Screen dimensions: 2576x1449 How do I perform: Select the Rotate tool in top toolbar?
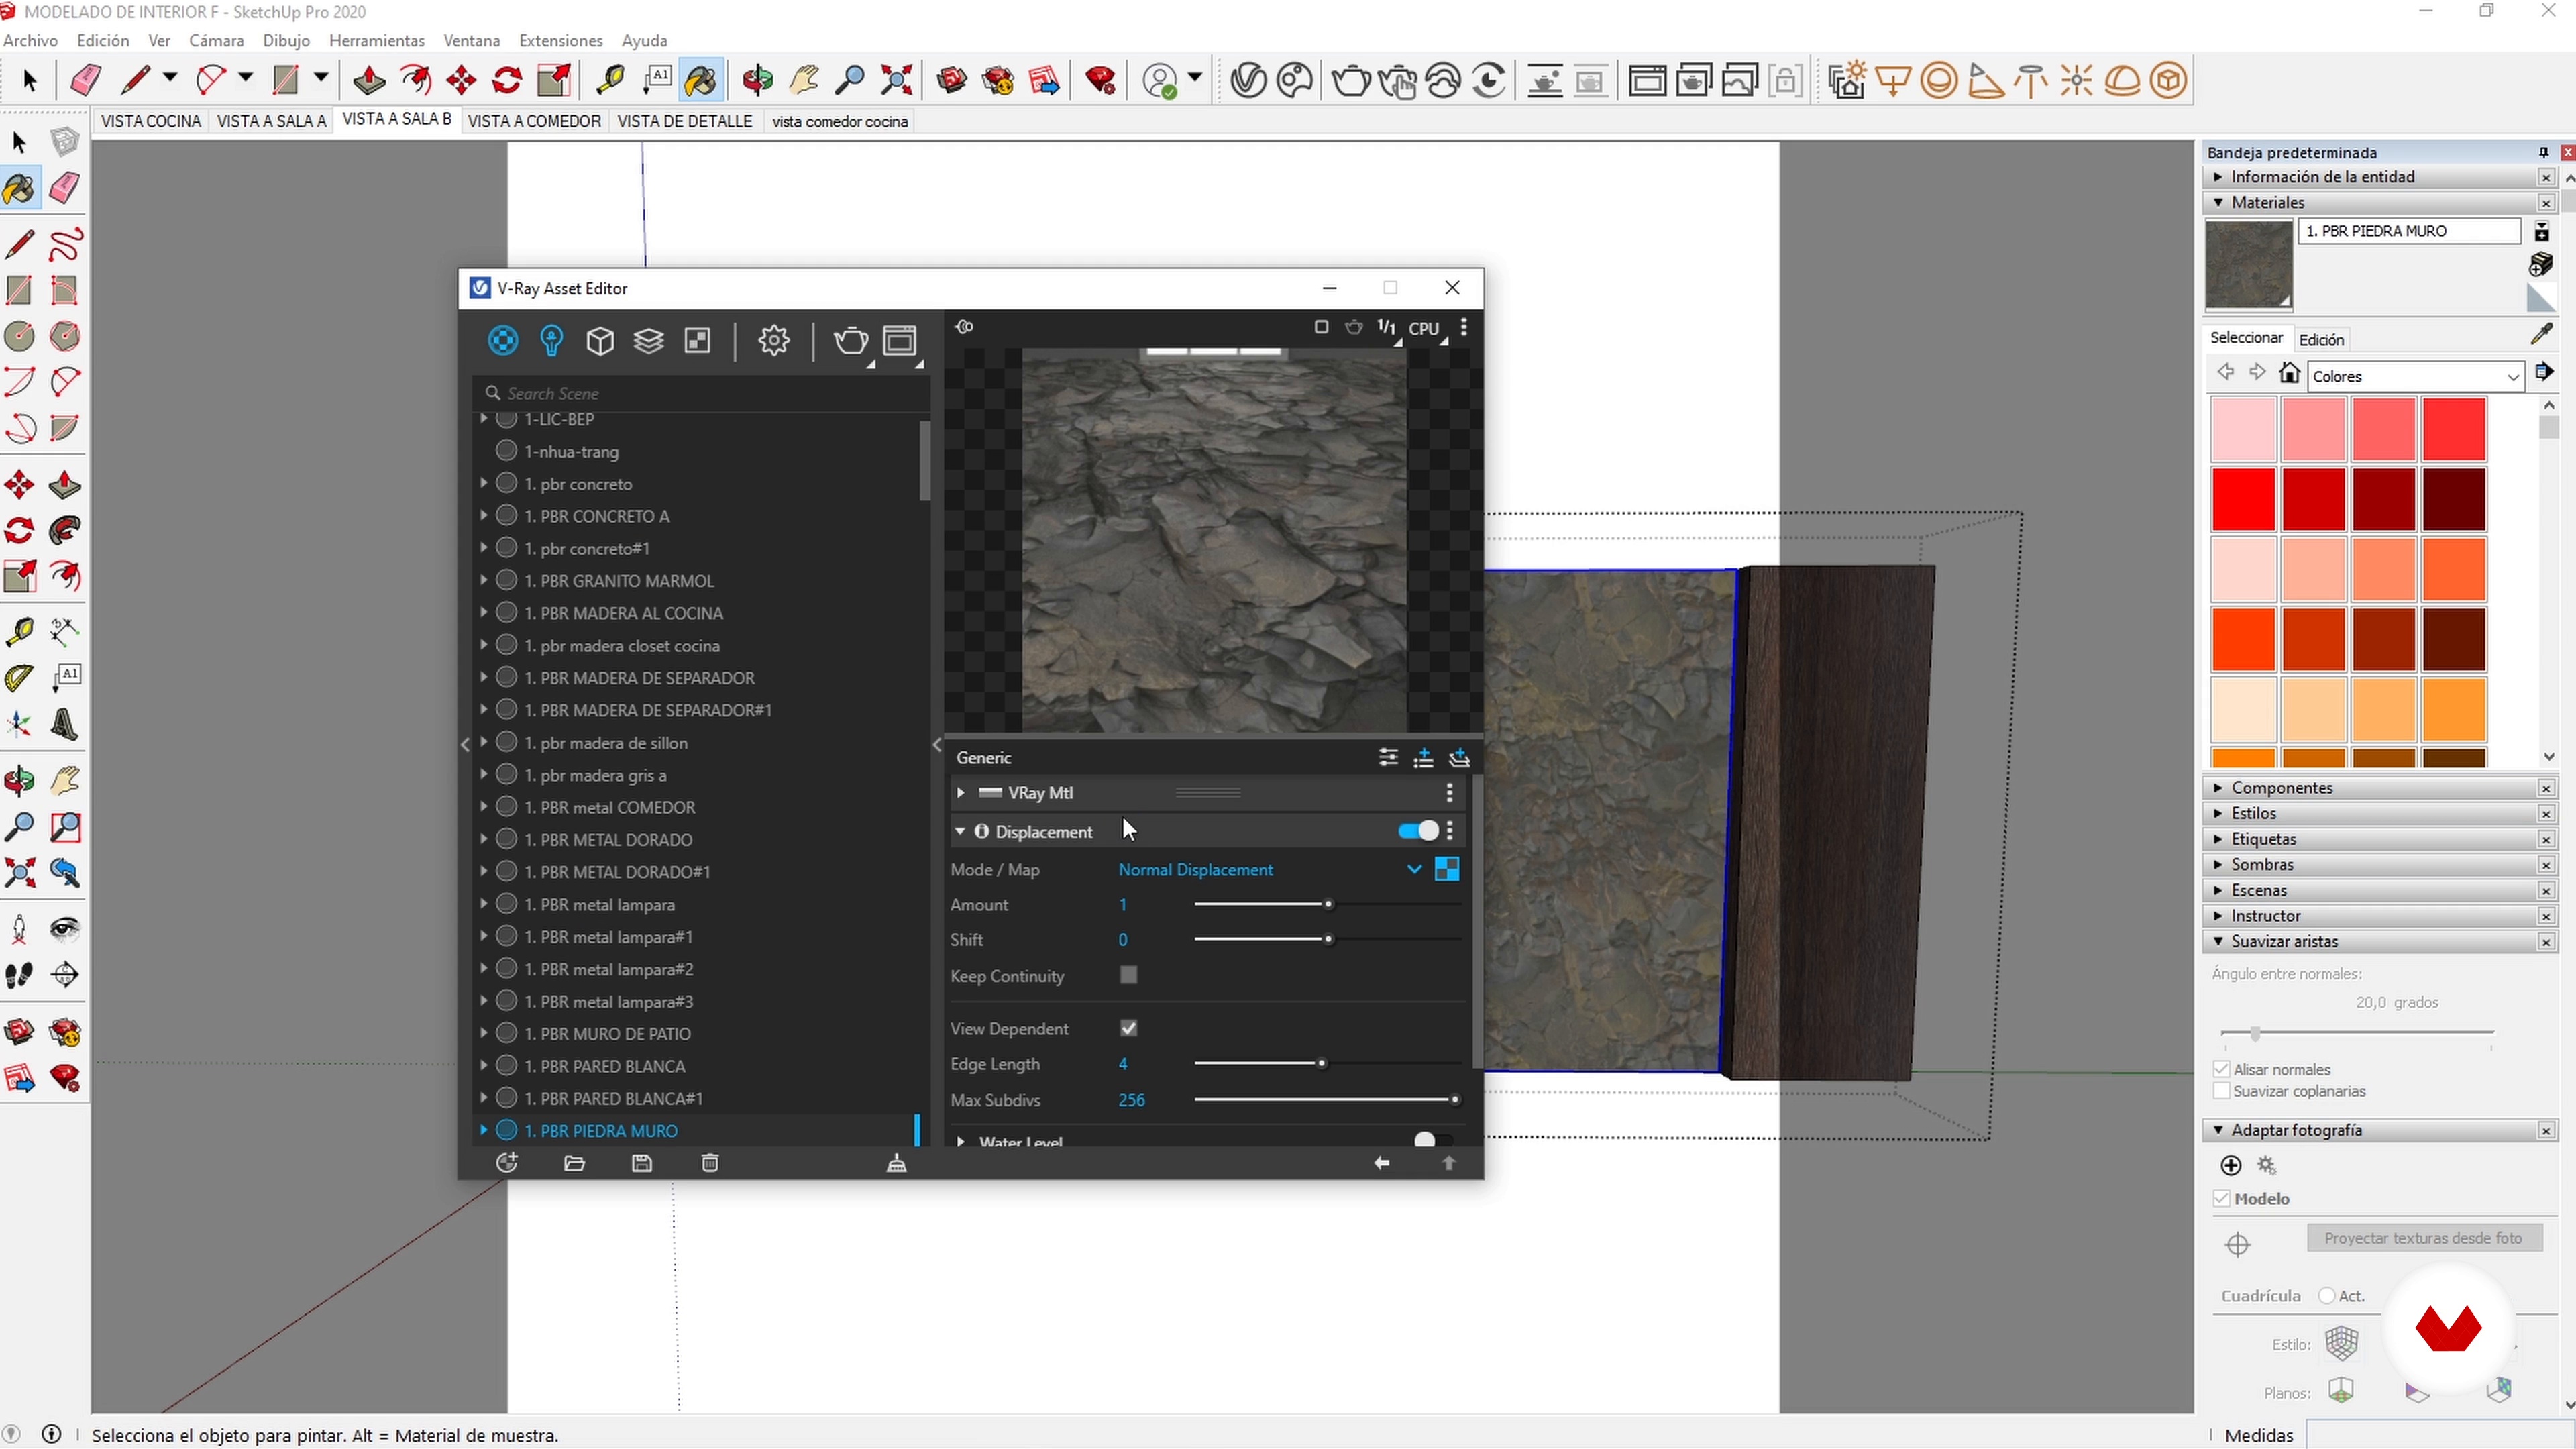pyautogui.click(x=507, y=80)
